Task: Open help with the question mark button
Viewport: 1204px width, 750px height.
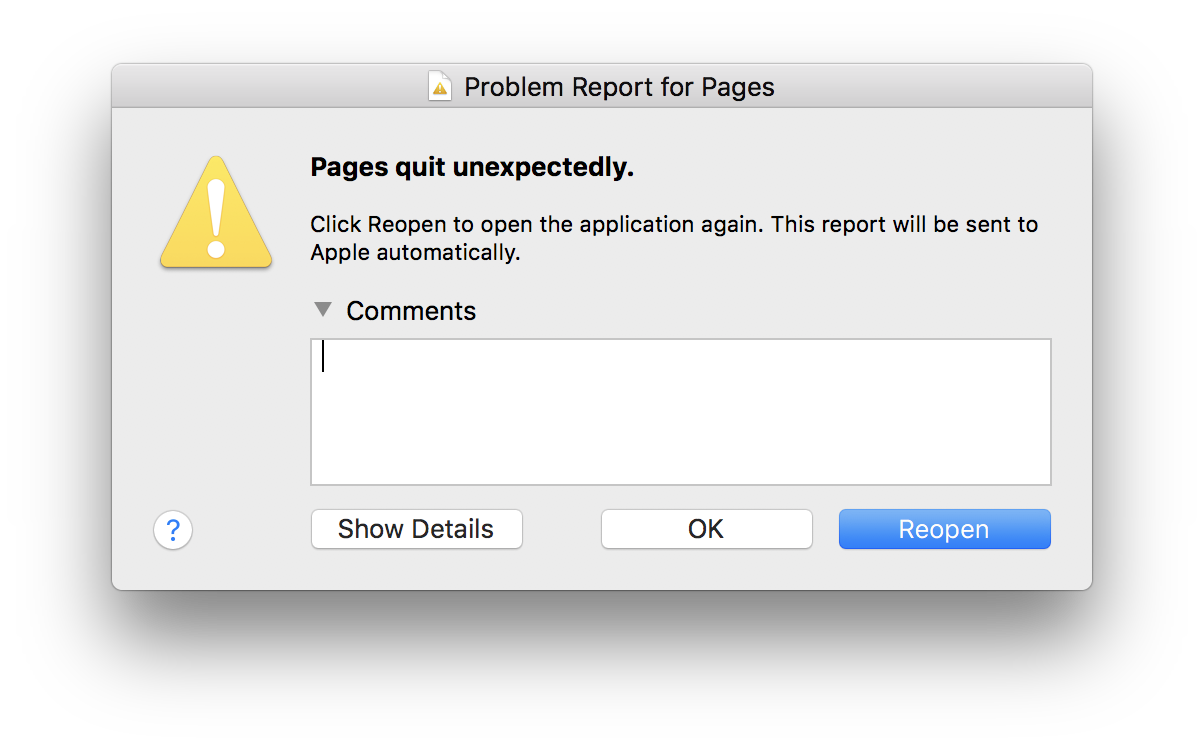Action: coord(173,530)
